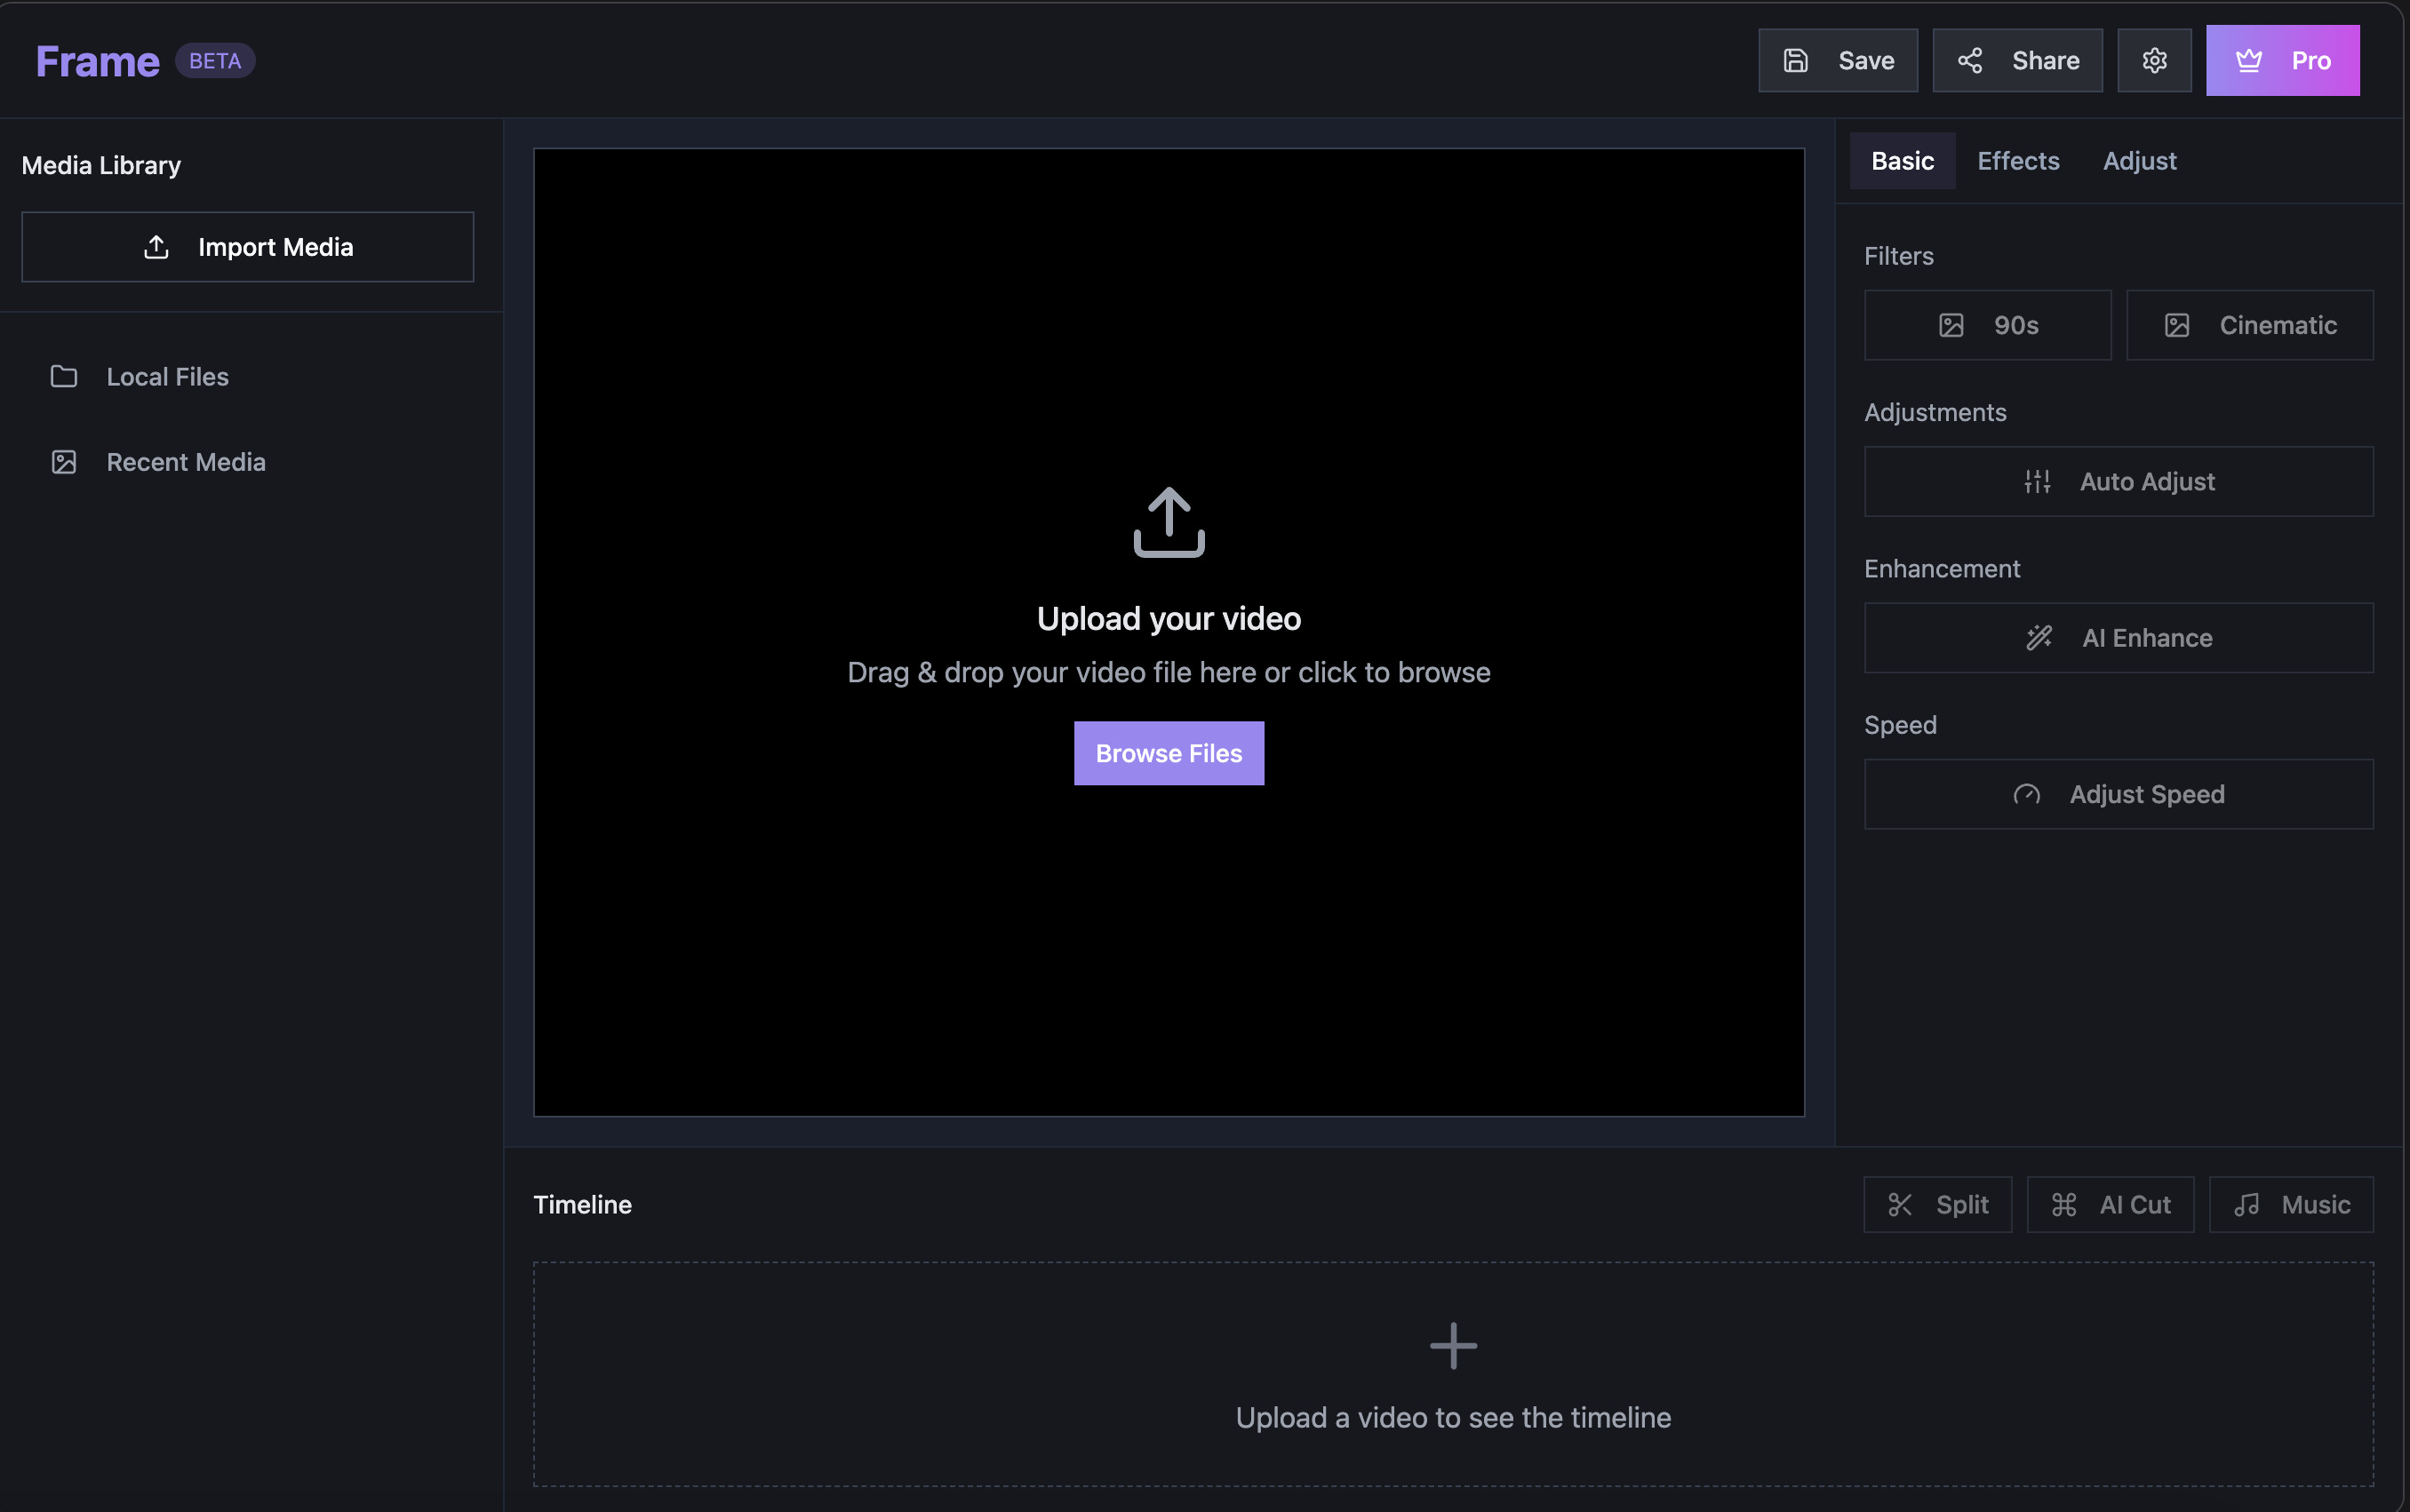Switch to the Adjust tab
The image size is (2410, 1512).
(2139, 161)
